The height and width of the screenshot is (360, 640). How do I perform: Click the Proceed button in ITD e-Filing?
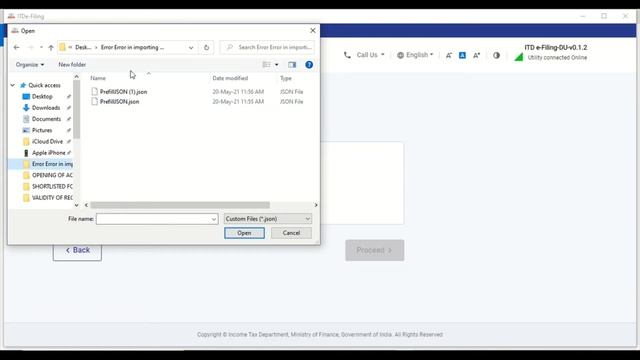tap(375, 250)
